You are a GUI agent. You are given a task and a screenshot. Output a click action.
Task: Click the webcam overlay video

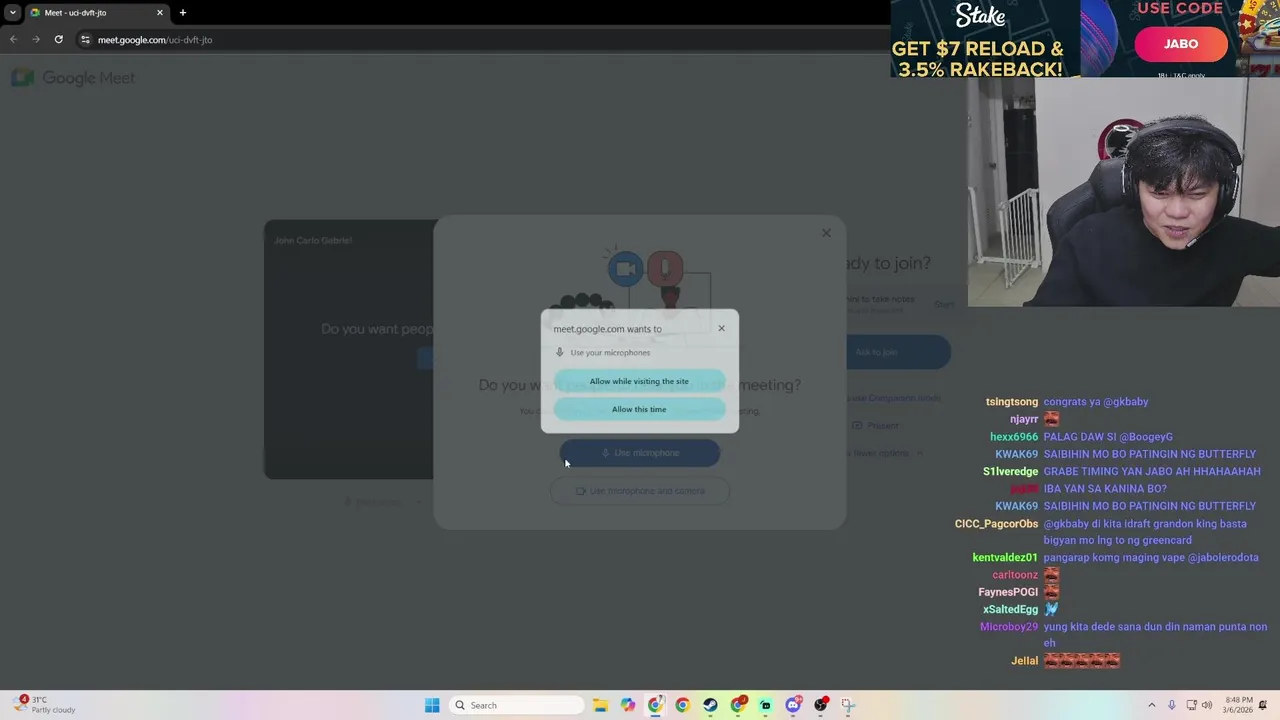[x=1123, y=192]
